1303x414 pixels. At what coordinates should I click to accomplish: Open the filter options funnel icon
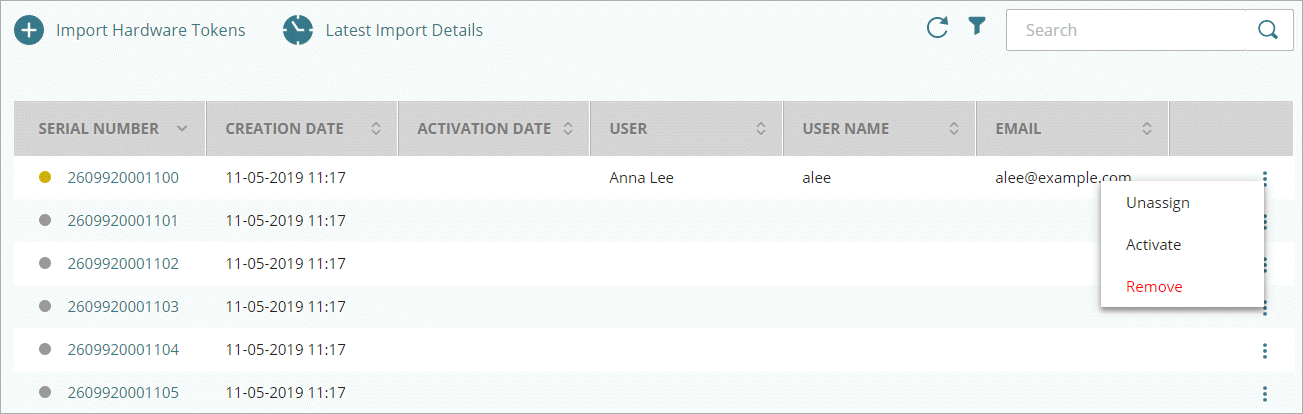[977, 28]
